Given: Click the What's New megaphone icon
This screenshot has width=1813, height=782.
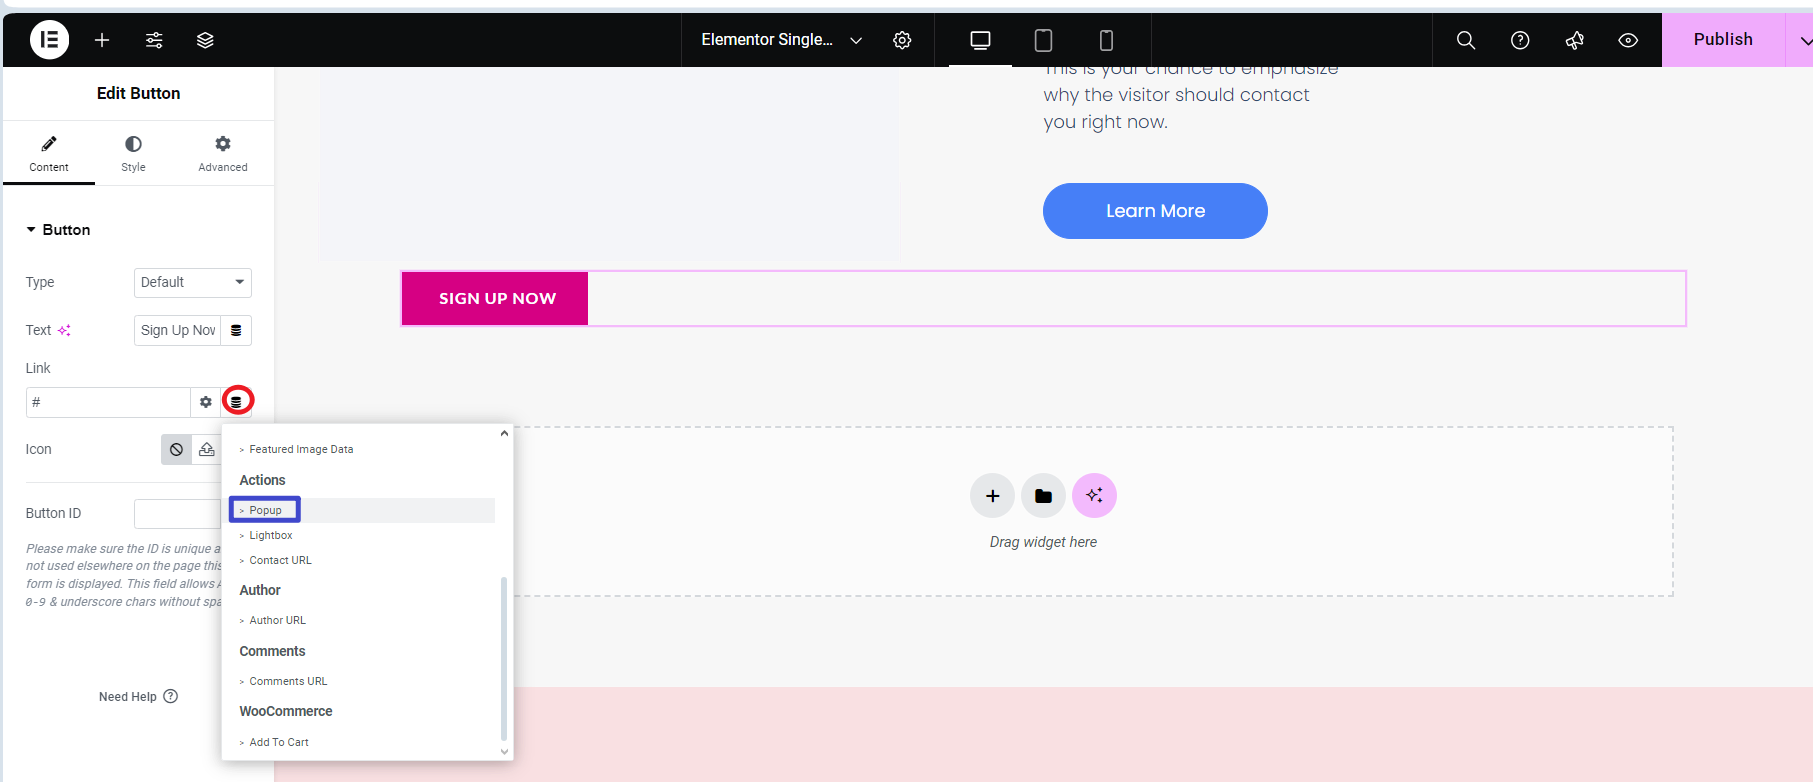Looking at the screenshot, I should 1574,40.
